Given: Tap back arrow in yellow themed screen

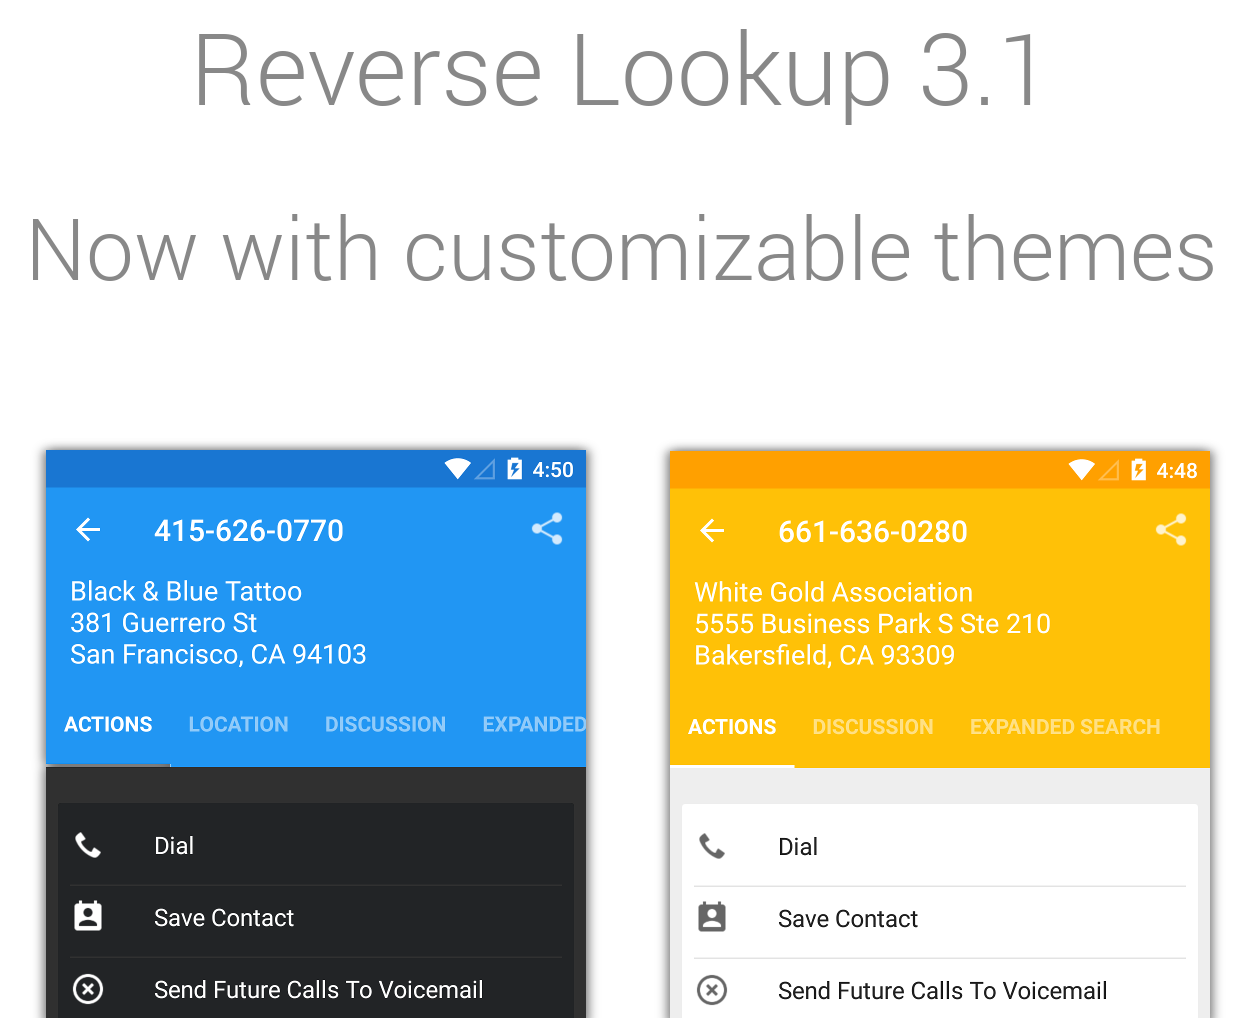Looking at the screenshot, I should point(712,531).
